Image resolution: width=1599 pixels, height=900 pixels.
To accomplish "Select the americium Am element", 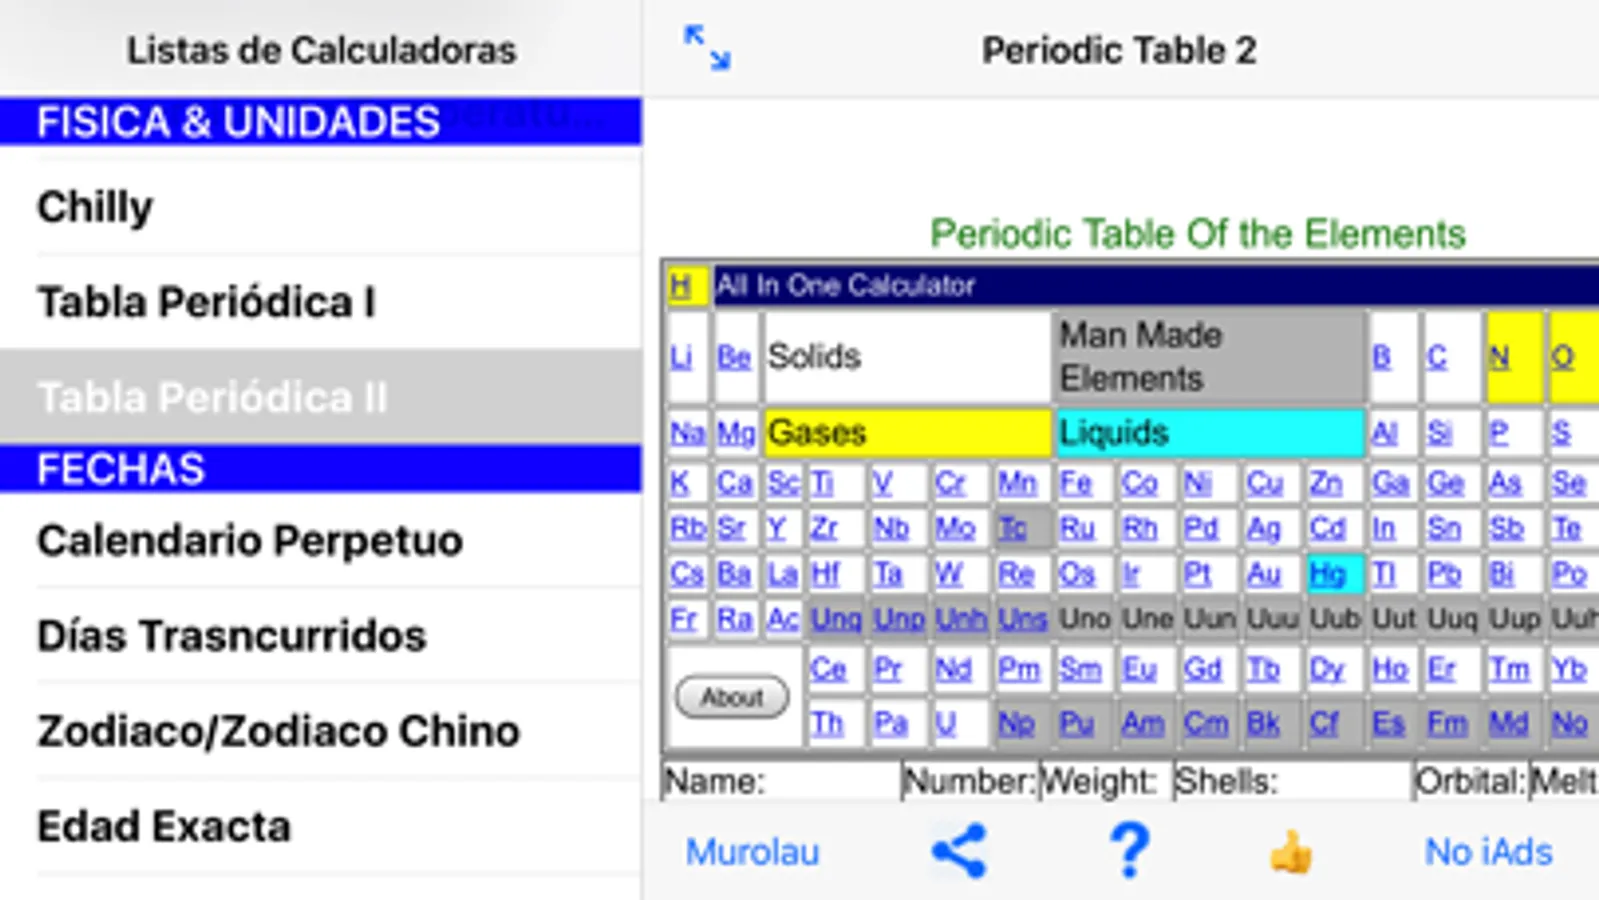I will [x=1143, y=722].
